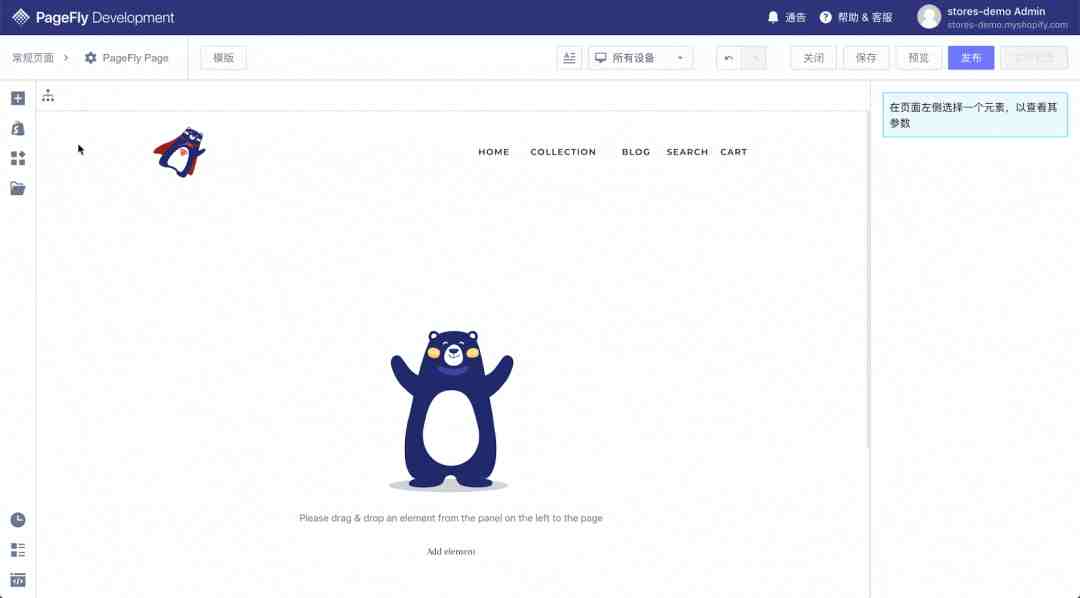Click the 保存 save button
This screenshot has height=598, width=1080.
pos(866,58)
